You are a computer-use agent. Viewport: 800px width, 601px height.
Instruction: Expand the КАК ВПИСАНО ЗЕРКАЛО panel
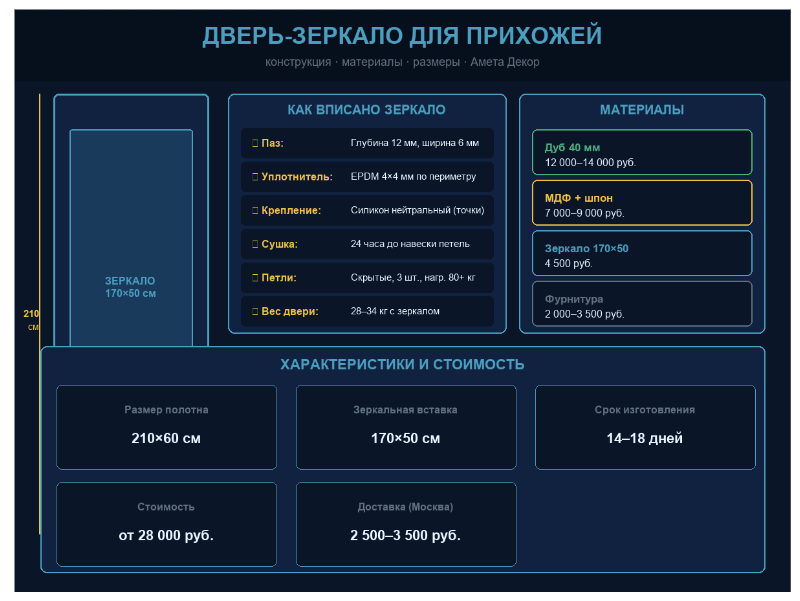point(367,111)
